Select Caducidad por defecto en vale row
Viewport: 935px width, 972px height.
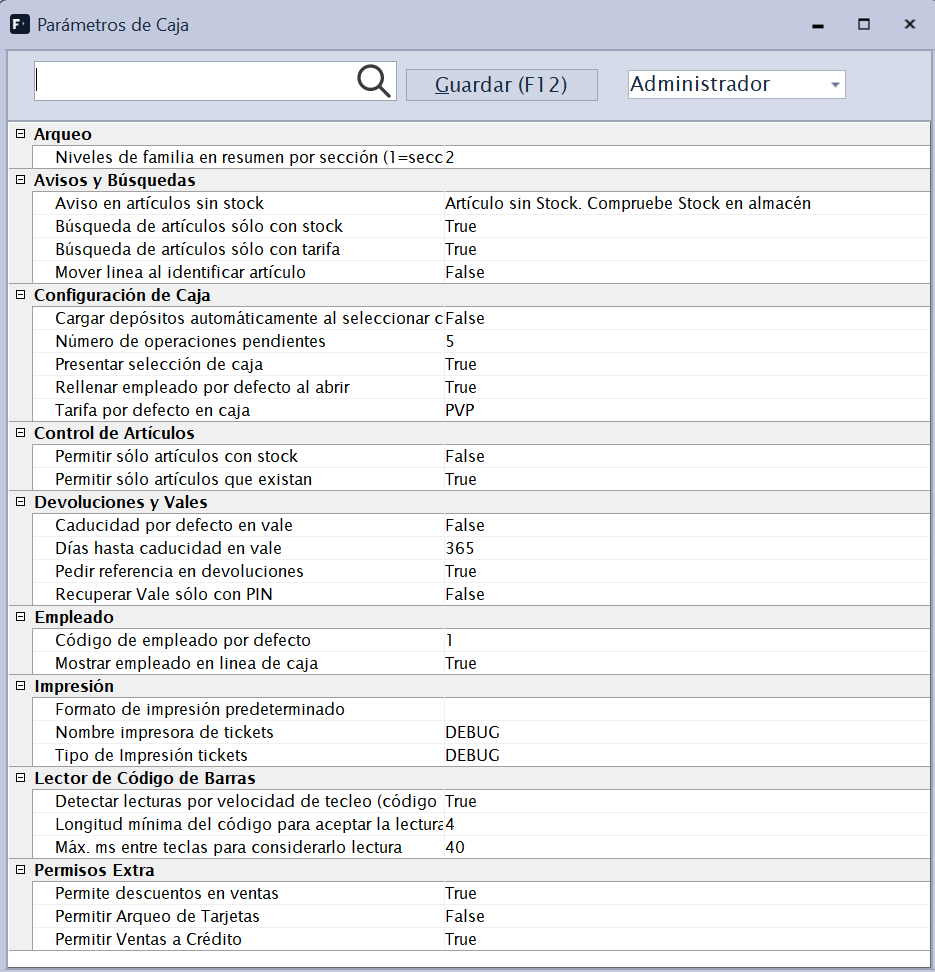(481, 525)
